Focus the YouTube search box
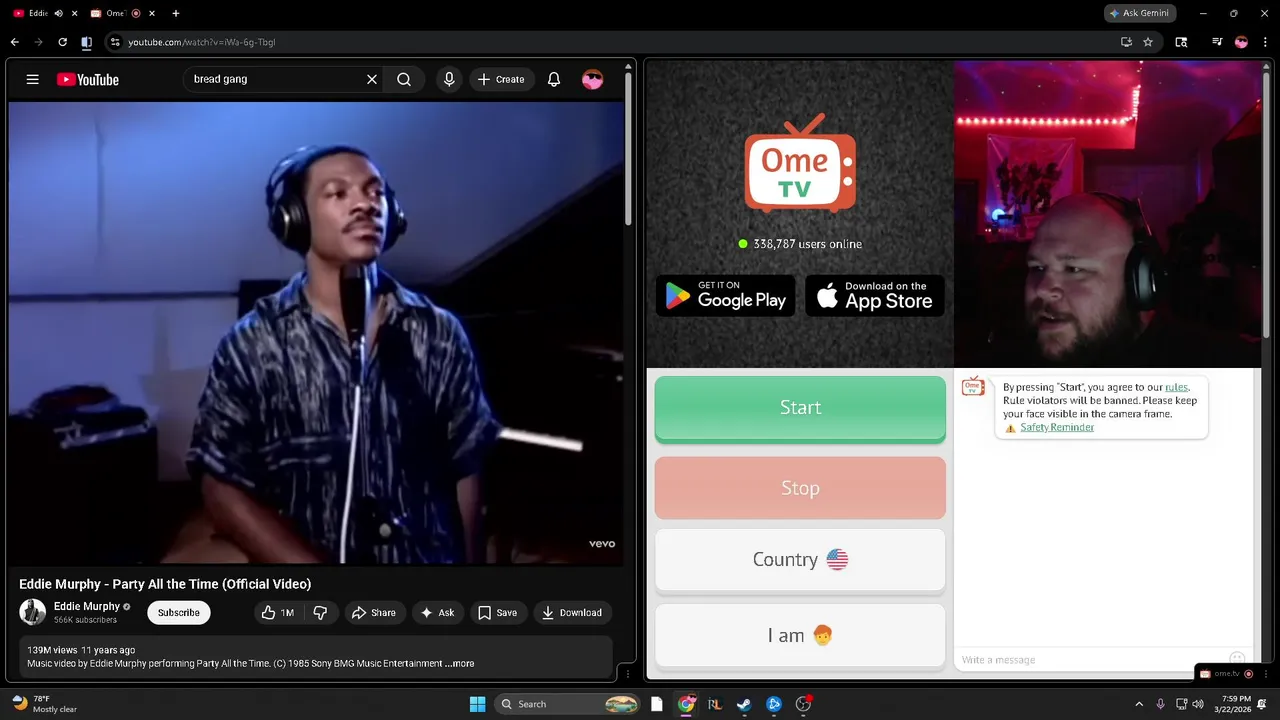This screenshot has width=1280, height=720. pos(275,79)
